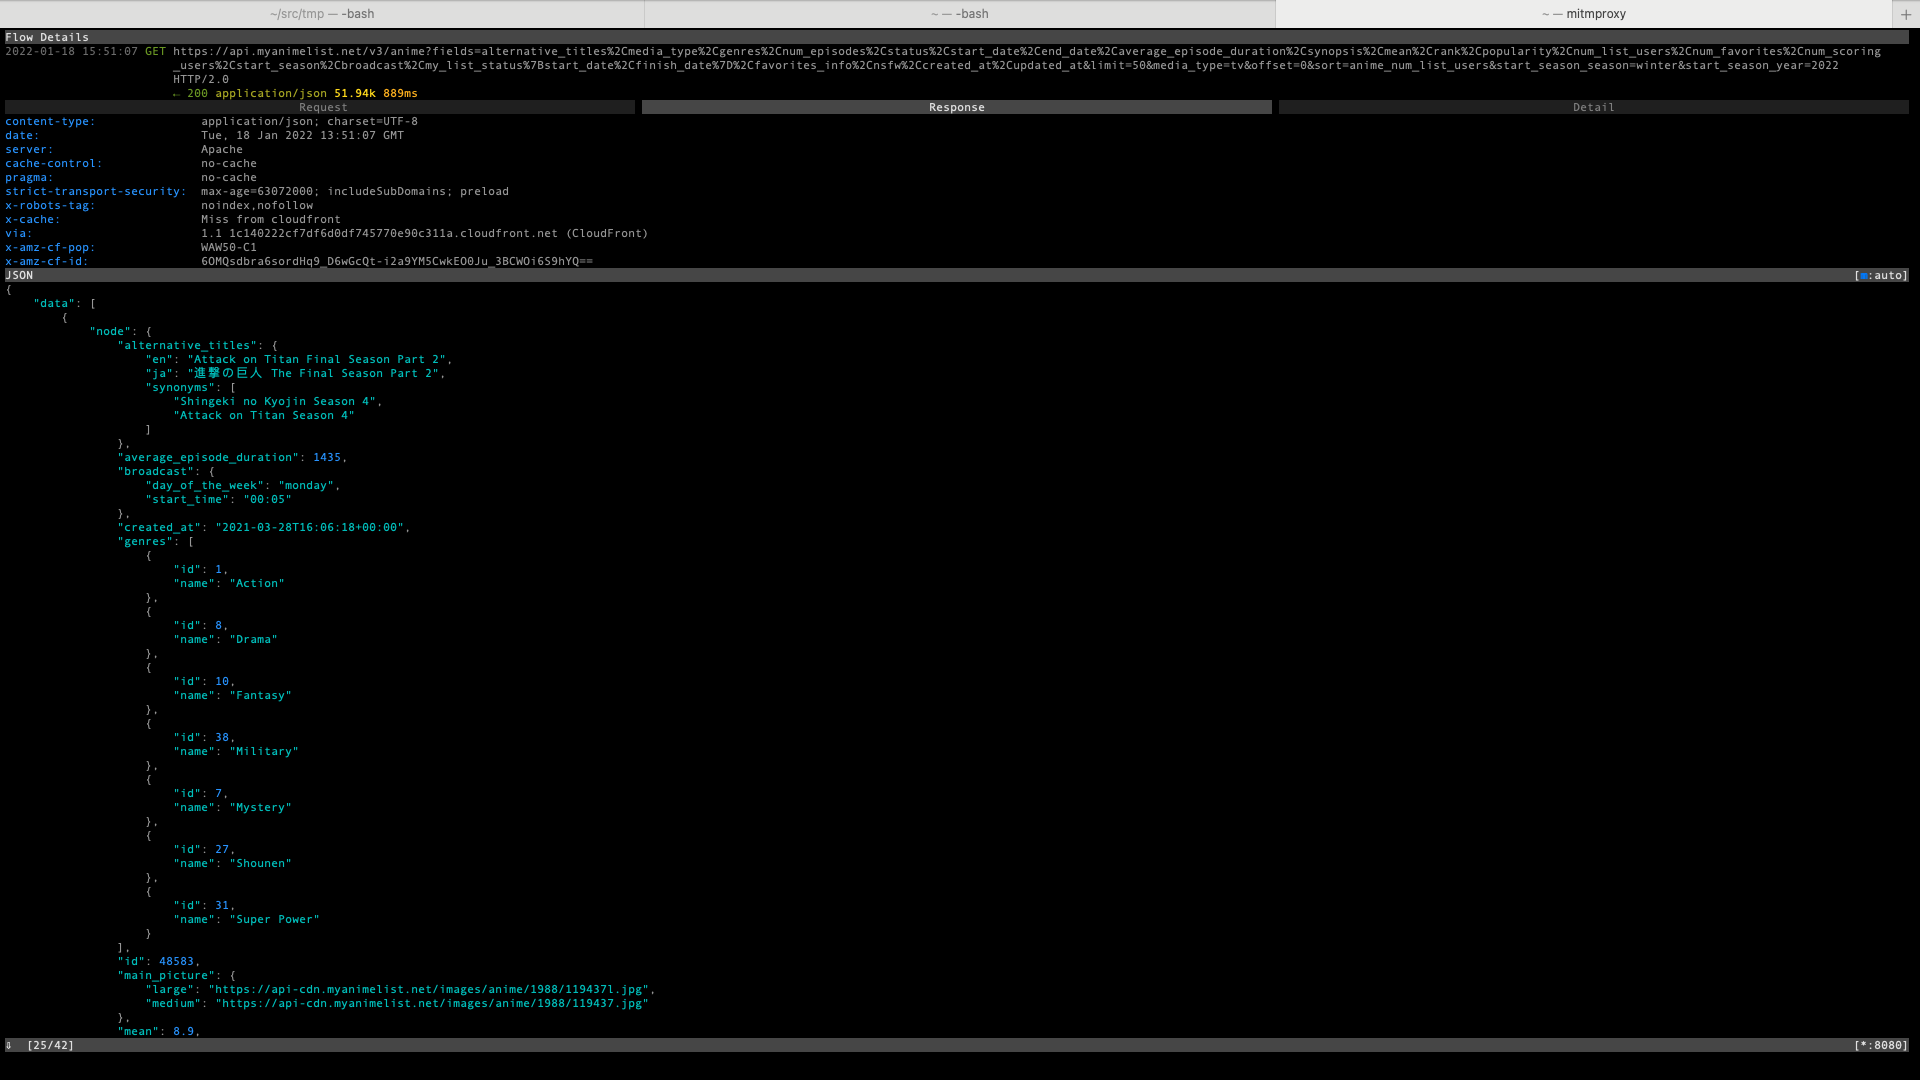Viewport: 1920px width, 1080px height.
Task: Click the "alternative_titles" JSON key
Action: click(x=187, y=345)
